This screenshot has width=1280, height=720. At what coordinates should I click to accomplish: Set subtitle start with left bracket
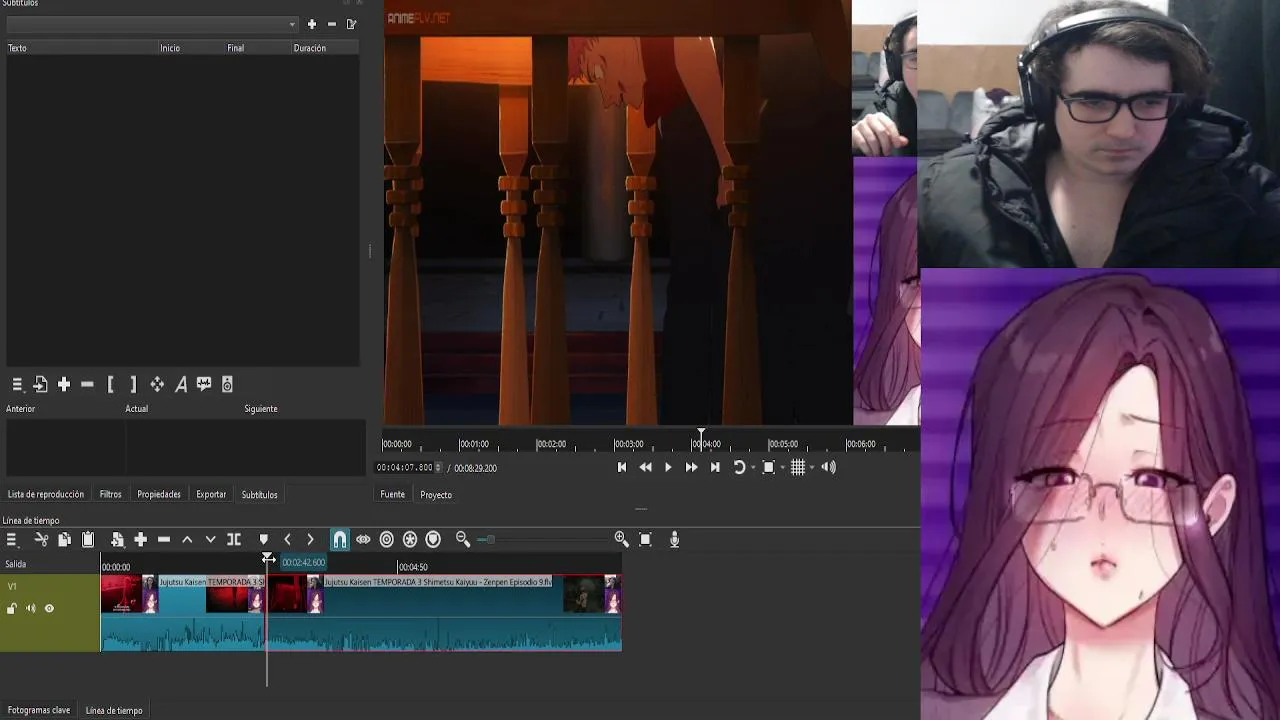pyautogui.click(x=110, y=384)
